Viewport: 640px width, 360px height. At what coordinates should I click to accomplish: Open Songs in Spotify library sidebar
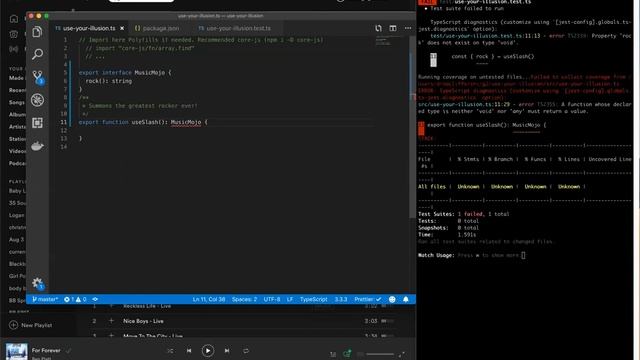click(x=17, y=102)
